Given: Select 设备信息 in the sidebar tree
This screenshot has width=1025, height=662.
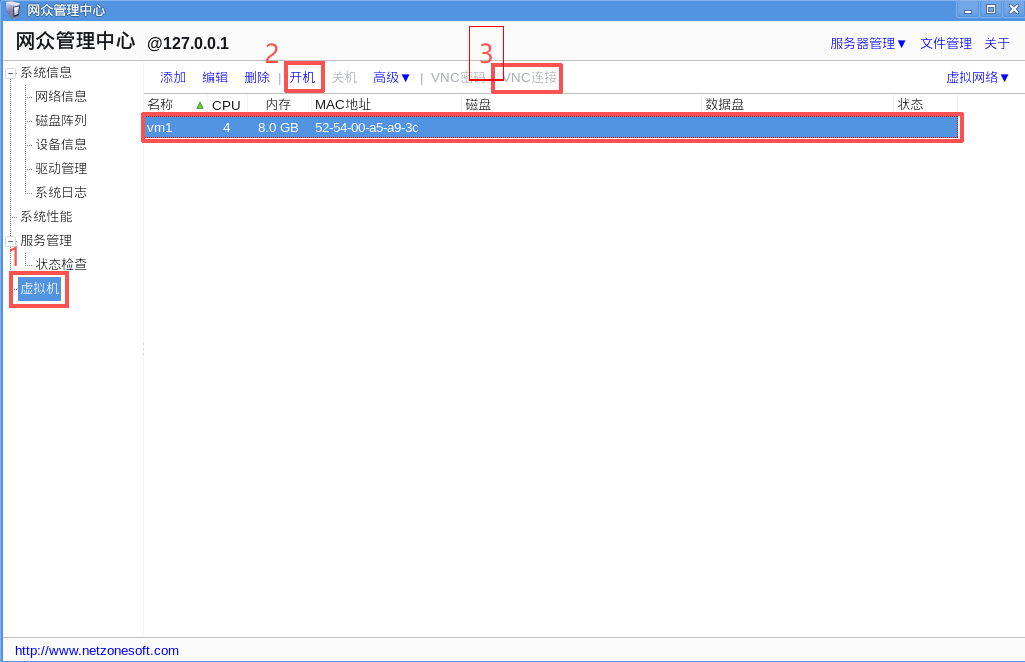Looking at the screenshot, I should pos(61,144).
